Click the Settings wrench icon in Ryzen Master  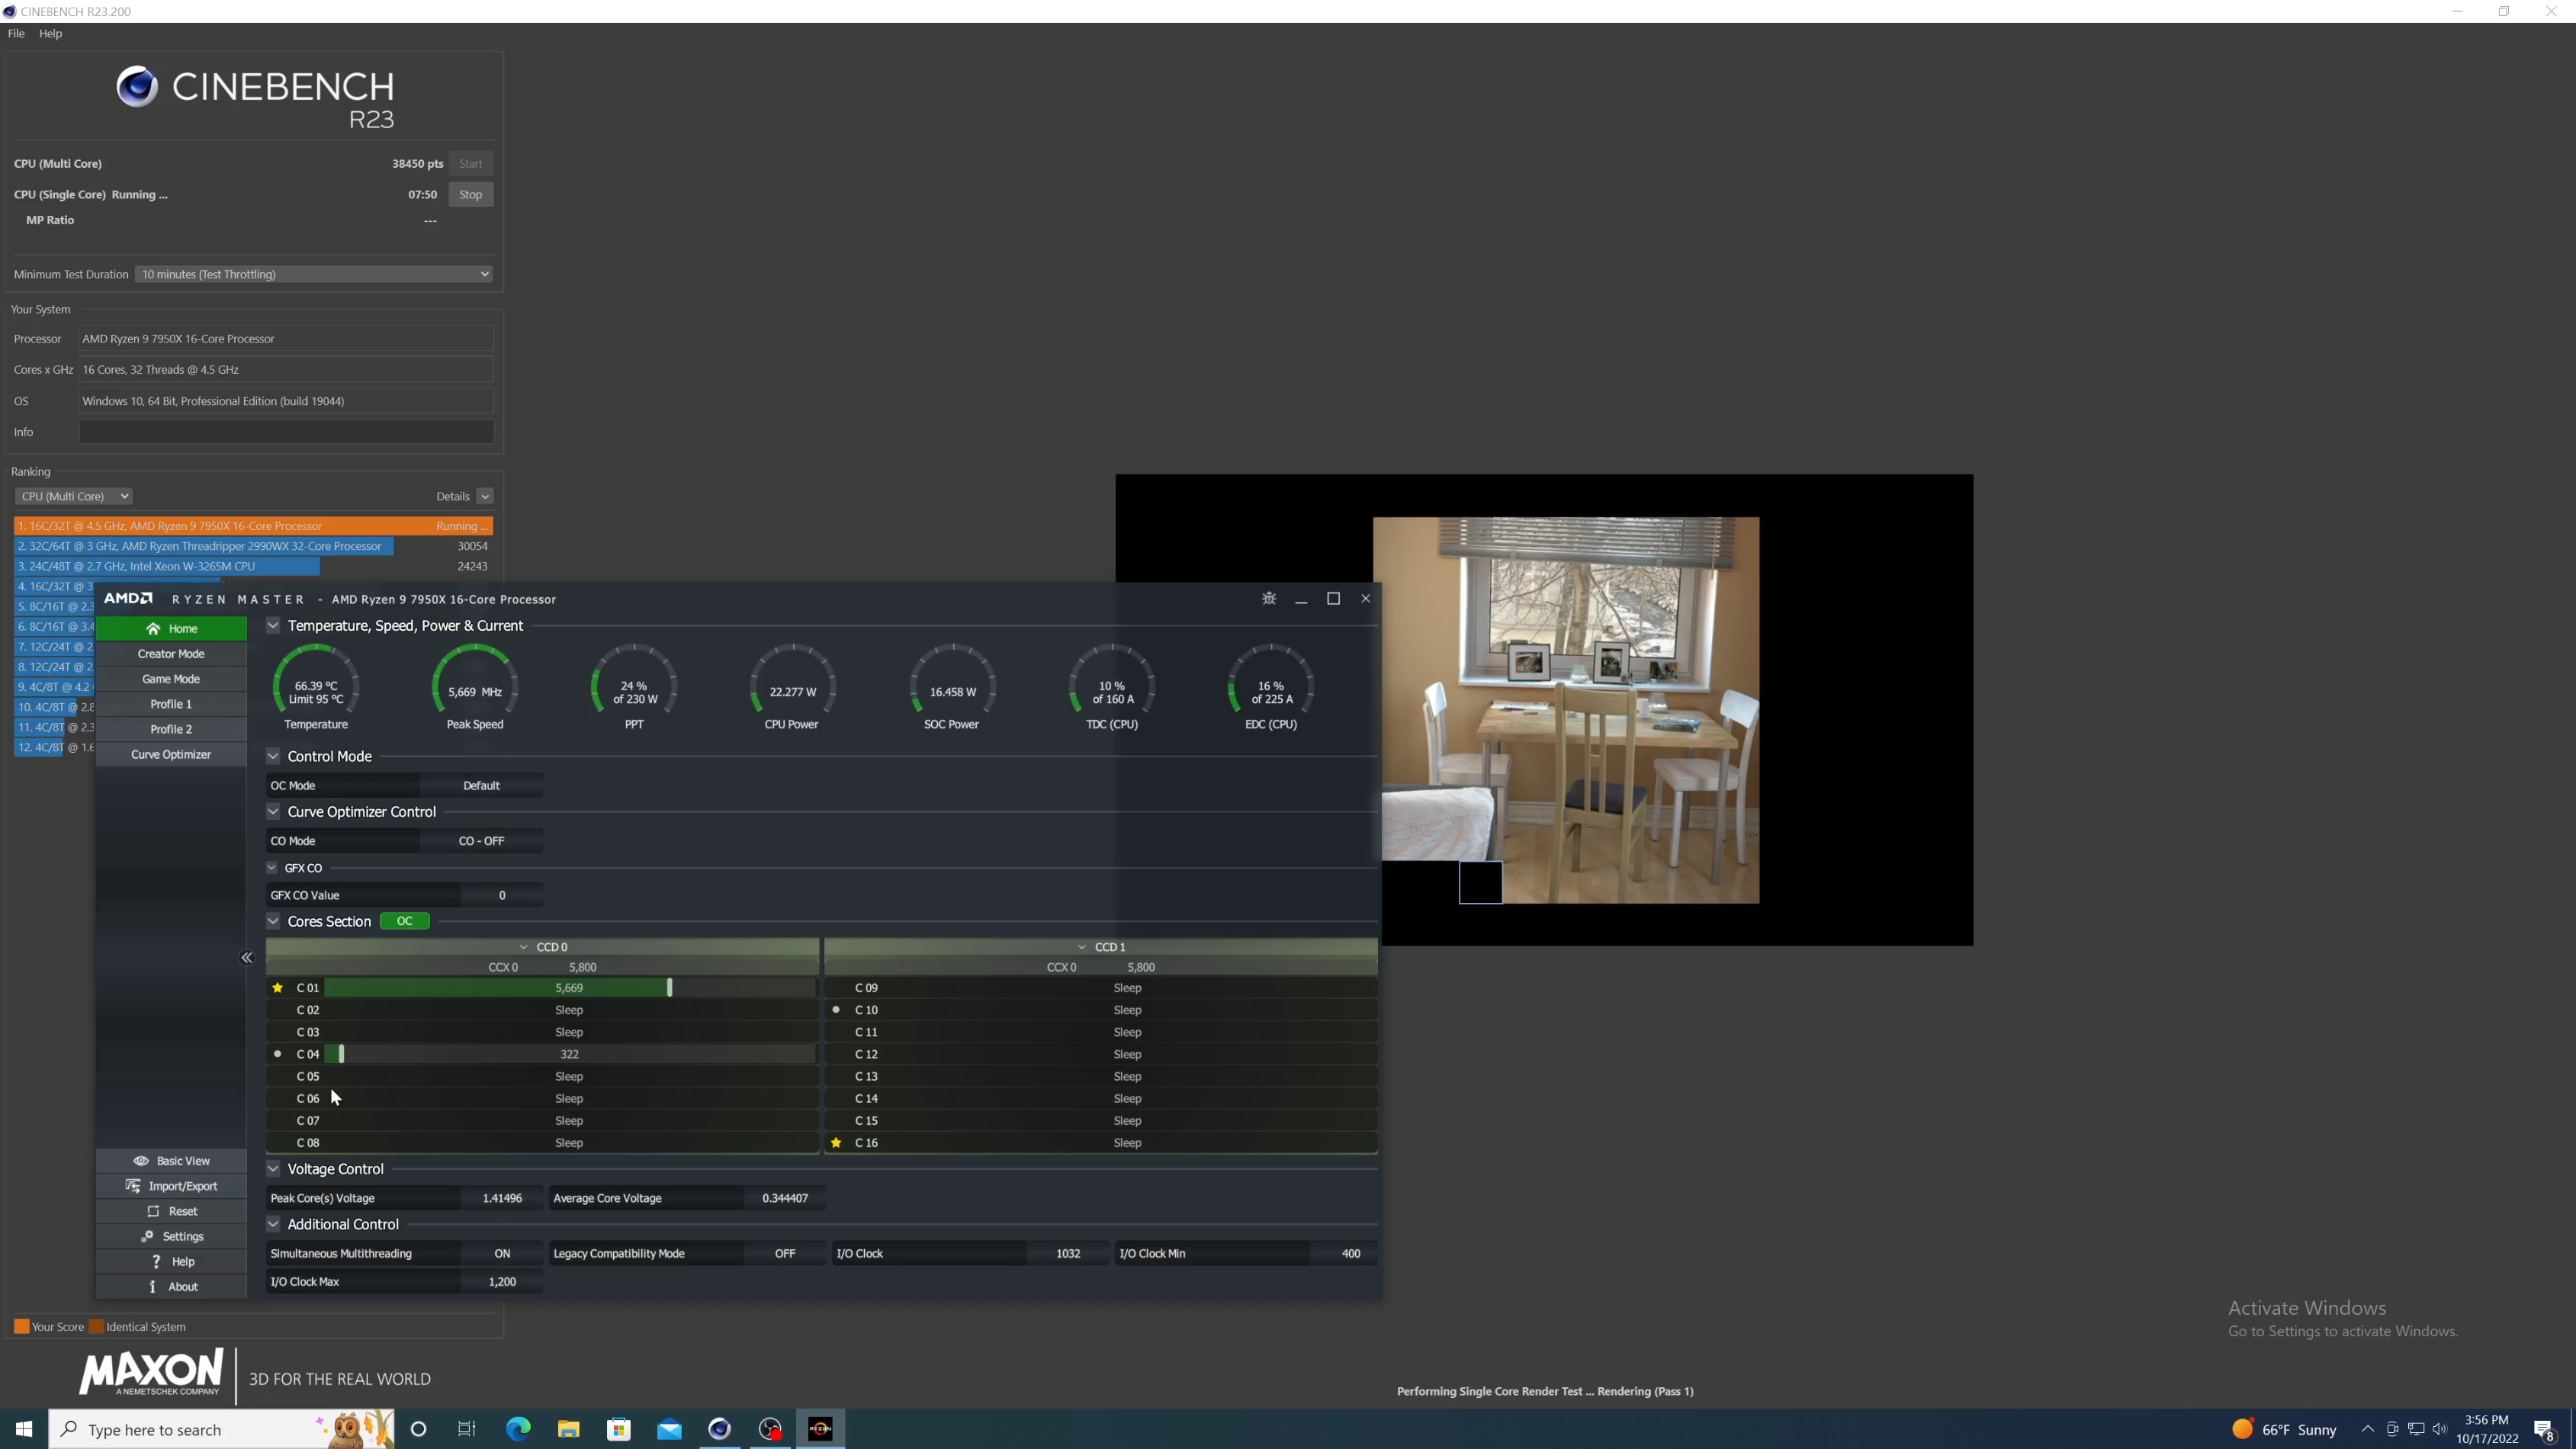[x=147, y=1236]
